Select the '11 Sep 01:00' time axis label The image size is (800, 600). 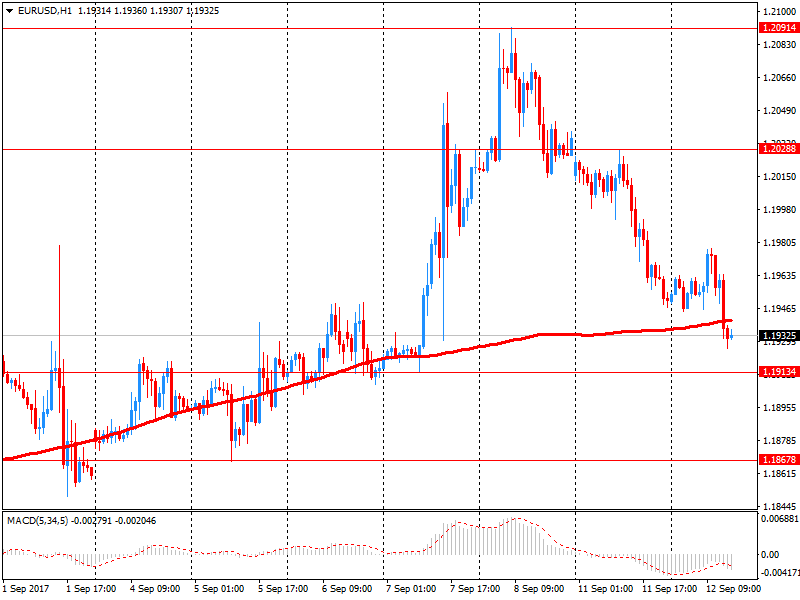pos(605,589)
